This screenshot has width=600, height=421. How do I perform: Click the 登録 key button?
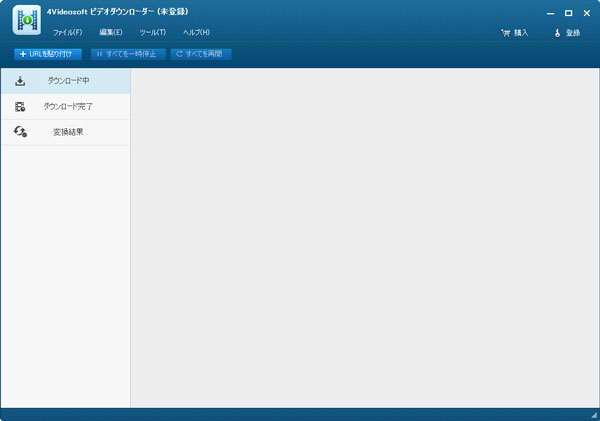567,33
